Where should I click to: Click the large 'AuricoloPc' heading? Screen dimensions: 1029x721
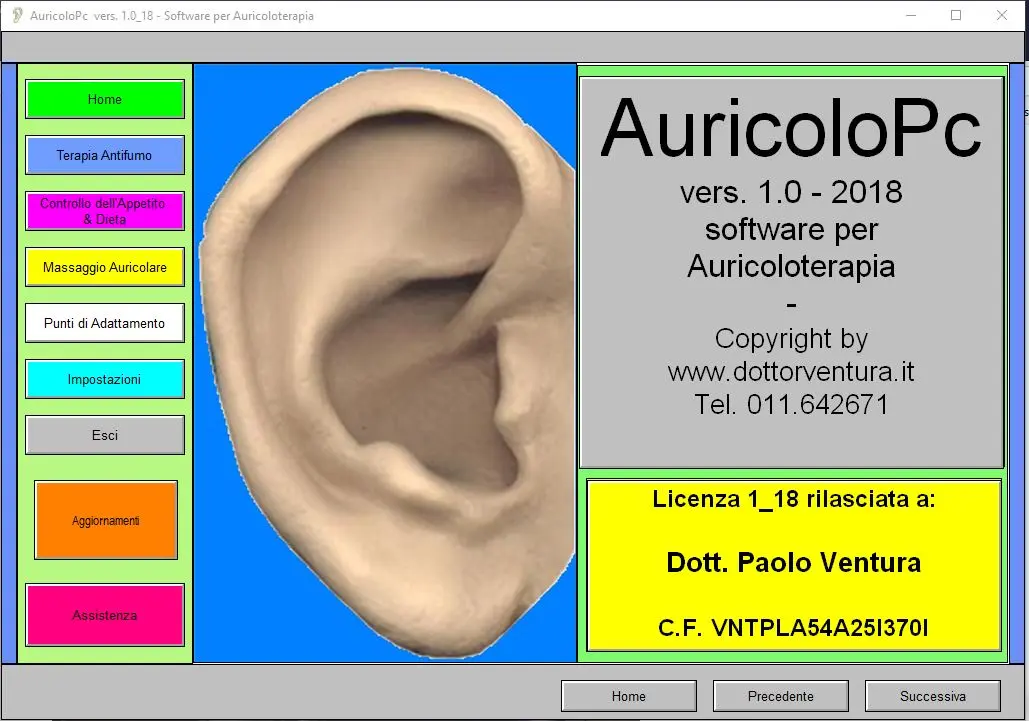coord(791,128)
